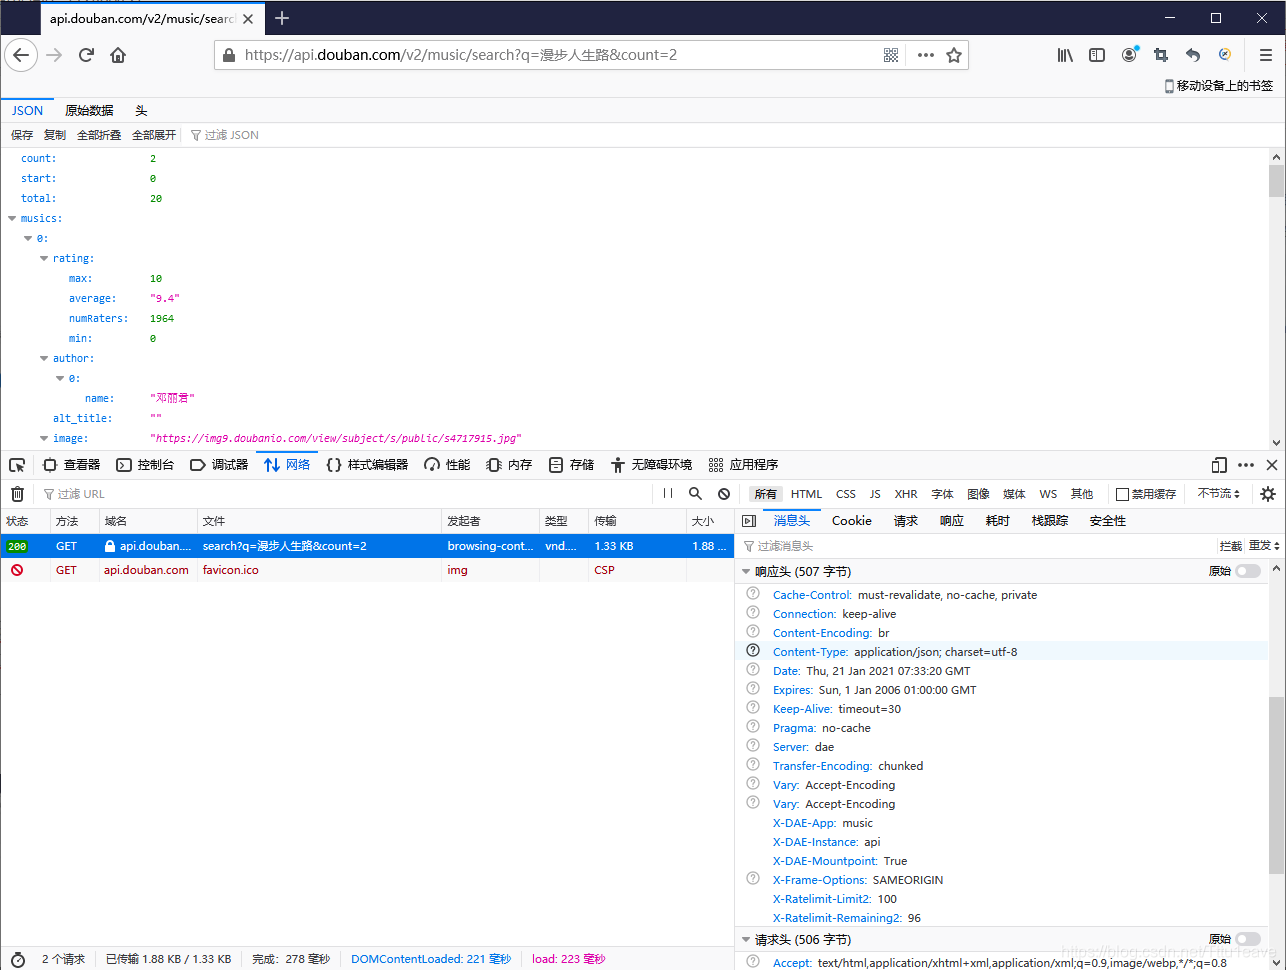Toggle 原始 switch for response headers

[1248, 571]
